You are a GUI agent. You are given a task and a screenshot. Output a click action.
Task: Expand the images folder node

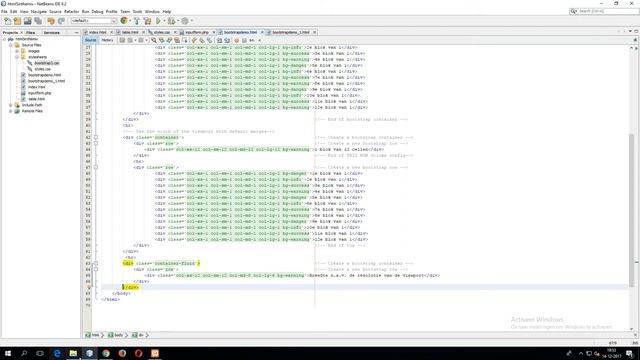[17, 51]
